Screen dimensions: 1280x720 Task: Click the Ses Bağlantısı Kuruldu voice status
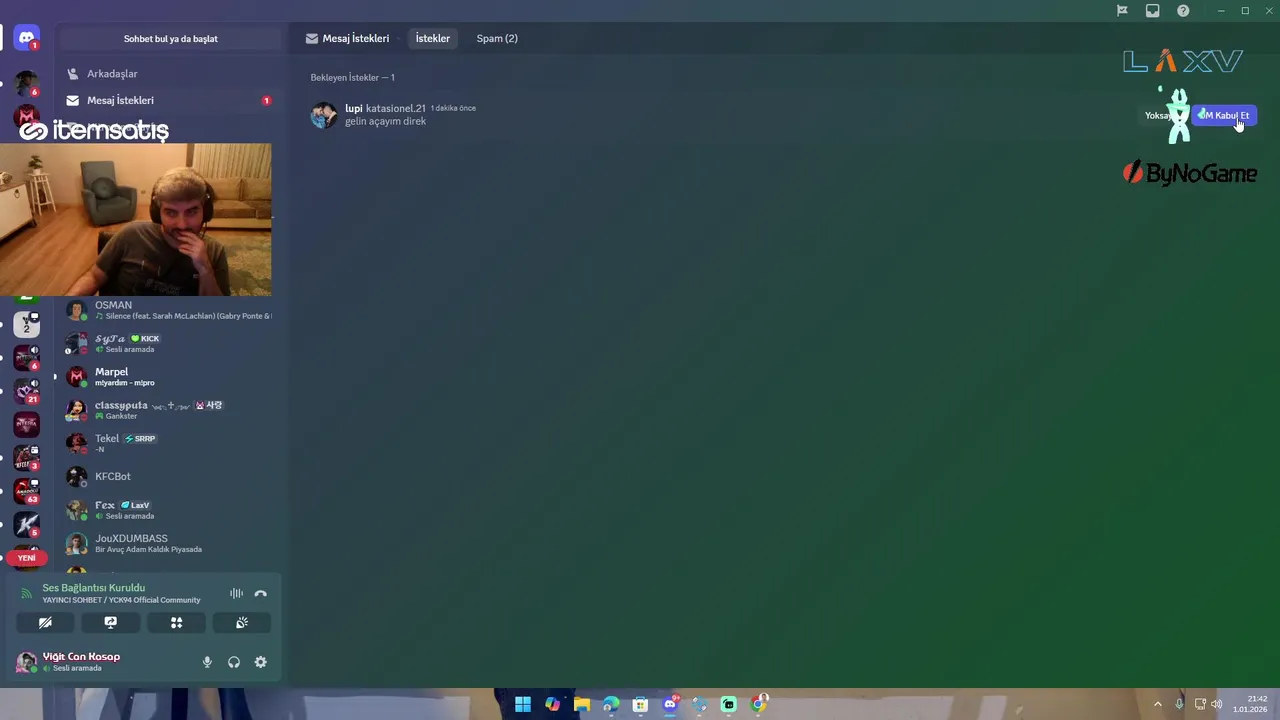93,588
